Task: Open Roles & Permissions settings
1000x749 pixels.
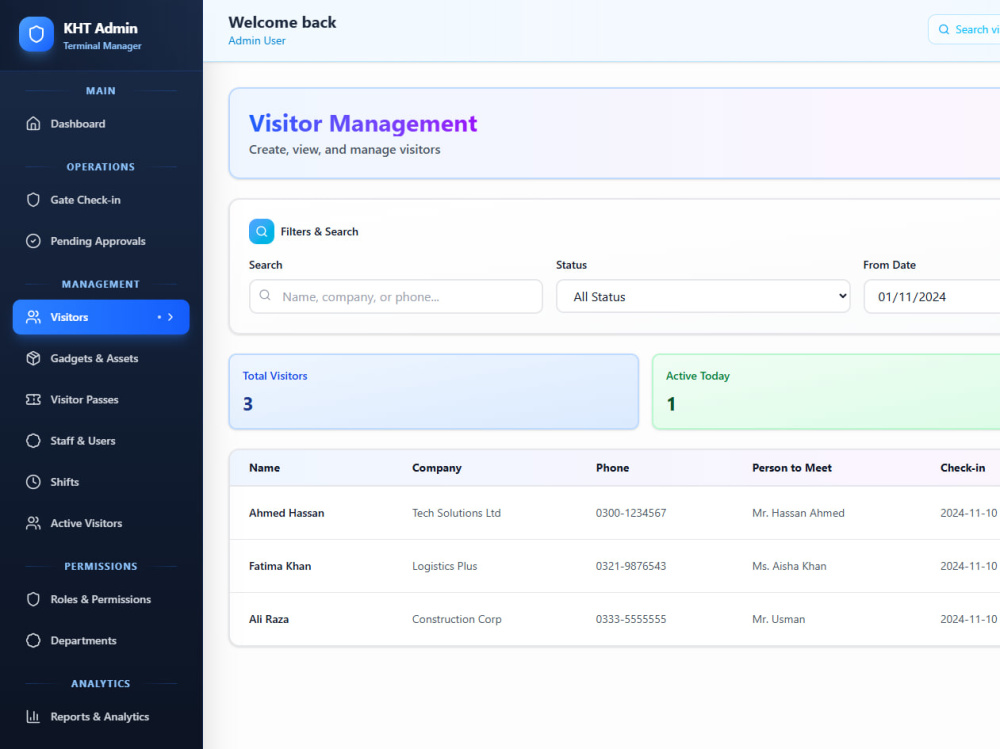Action: click(x=101, y=599)
